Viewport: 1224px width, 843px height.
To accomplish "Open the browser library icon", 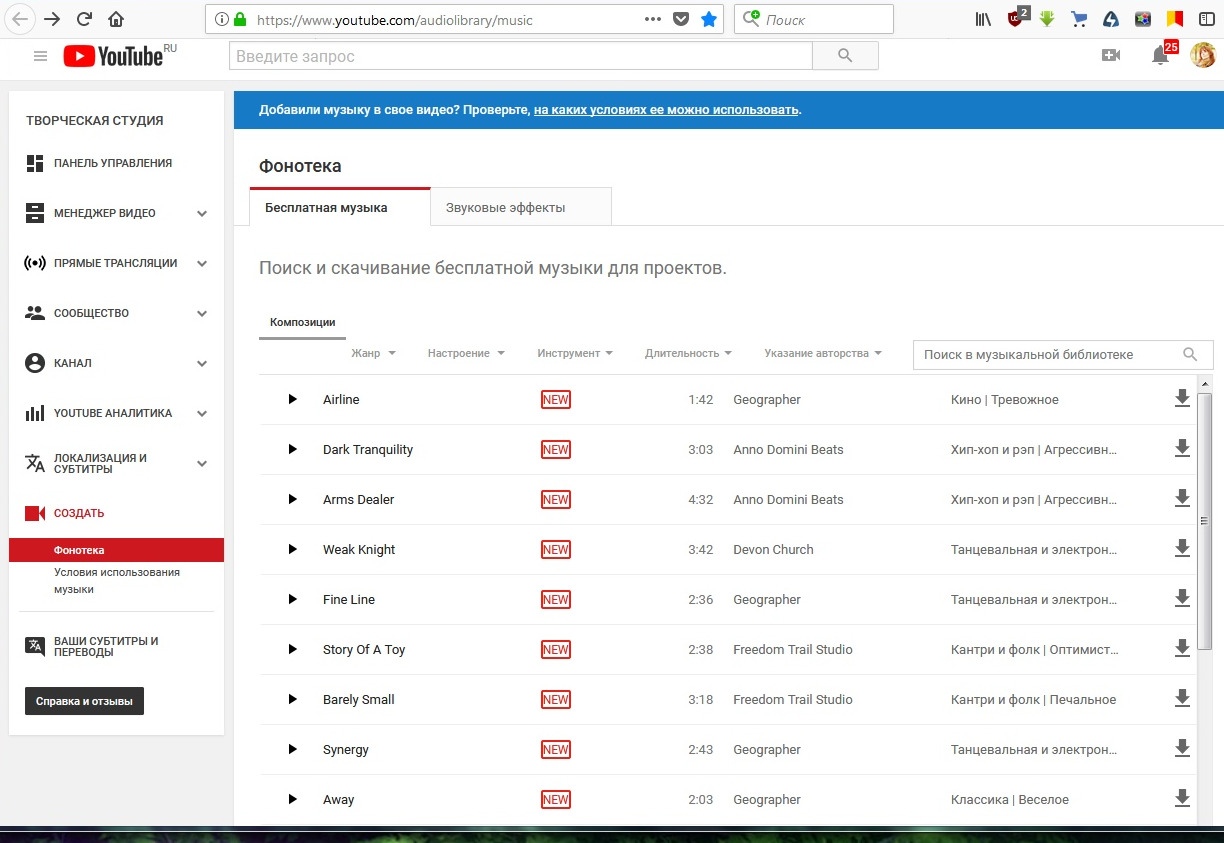I will (x=983, y=19).
